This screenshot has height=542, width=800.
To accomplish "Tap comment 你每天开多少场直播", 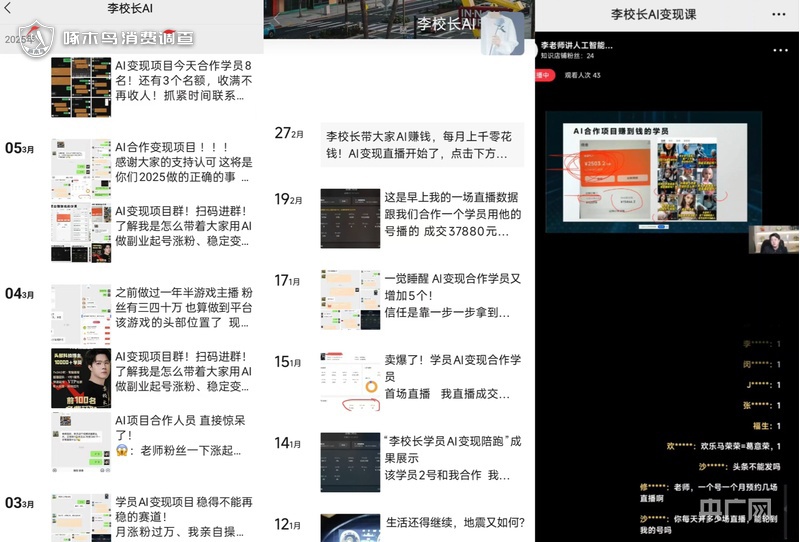I will (x=709, y=524).
